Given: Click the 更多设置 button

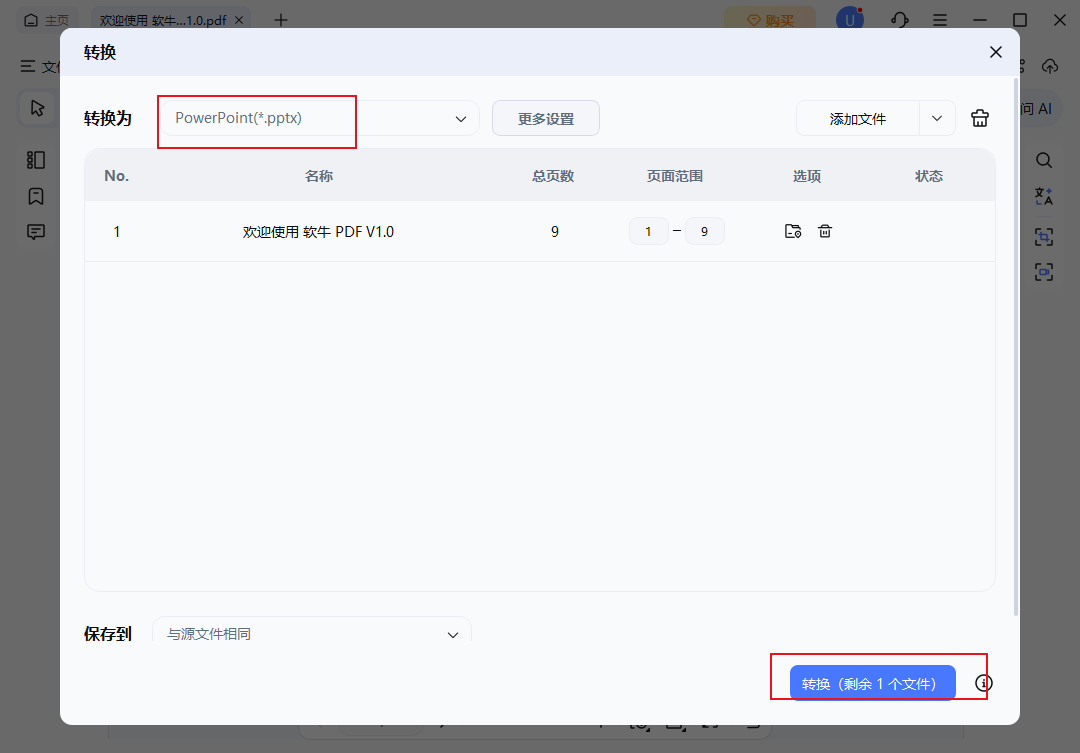Looking at the screenshot, I should (546, 118).
